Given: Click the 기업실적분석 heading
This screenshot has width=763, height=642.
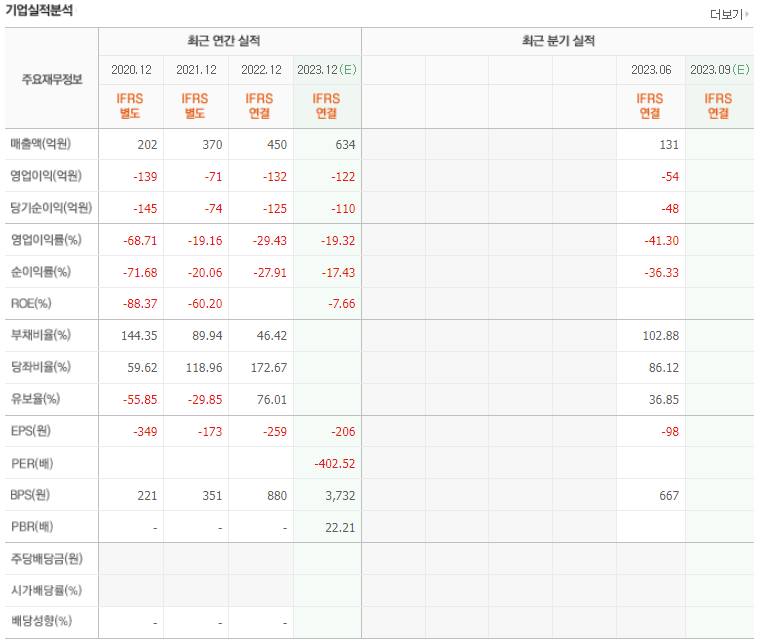Looking at the screenshot, I should pyautogui.click(x=39, y=10).
